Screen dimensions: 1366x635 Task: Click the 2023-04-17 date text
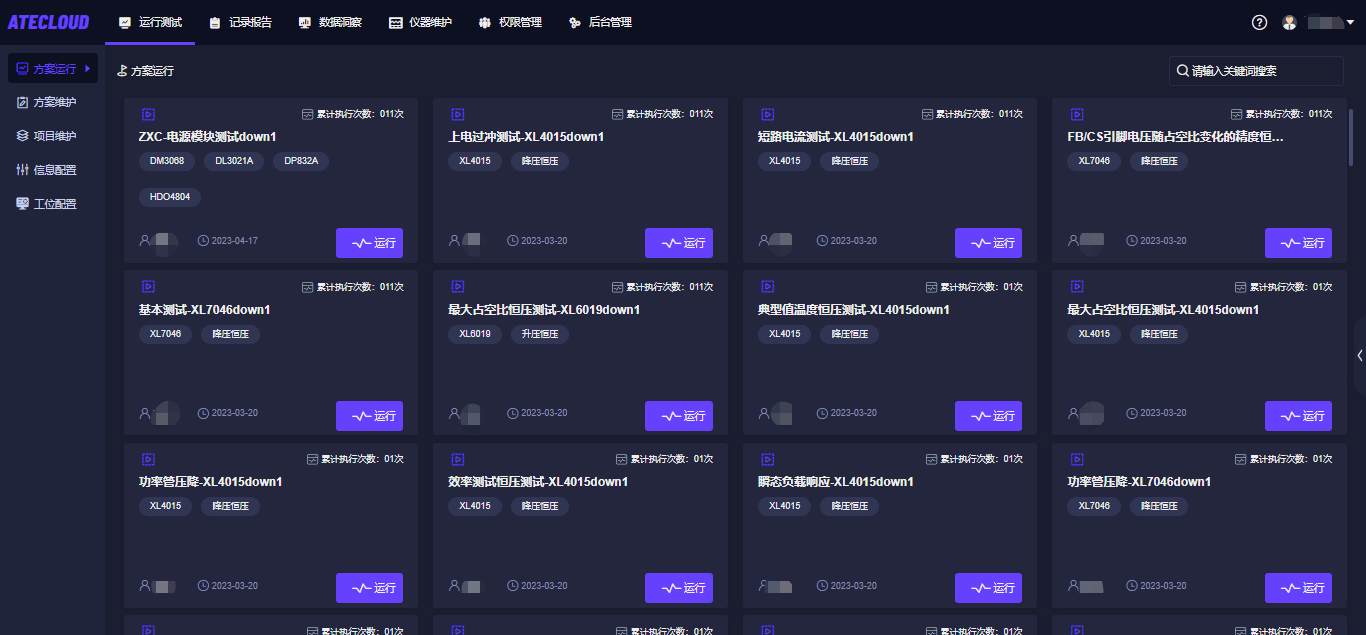(235, 241)
